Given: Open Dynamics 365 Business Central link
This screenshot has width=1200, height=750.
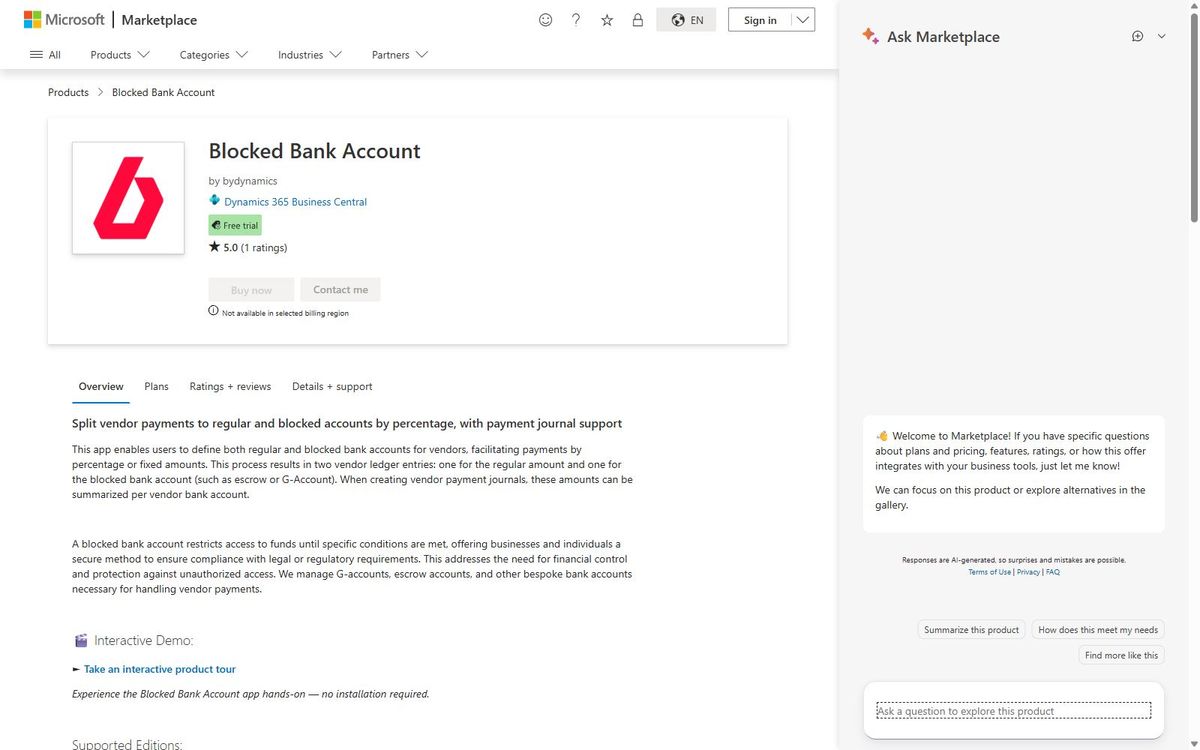Looking at the screenshot, I should click(x=295, y=202).
